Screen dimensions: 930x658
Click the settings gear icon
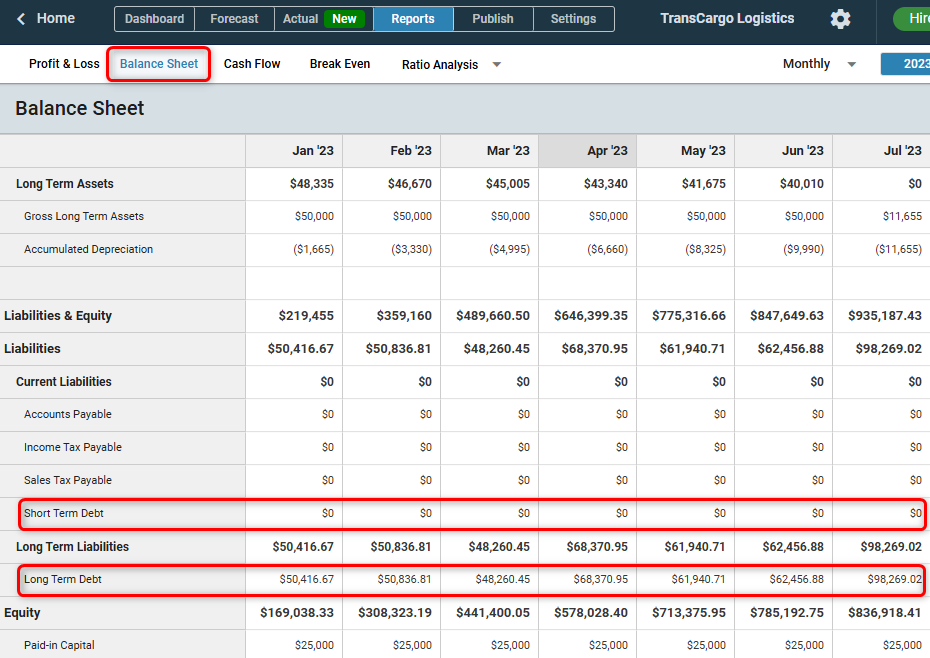click(x=840, y=19)
